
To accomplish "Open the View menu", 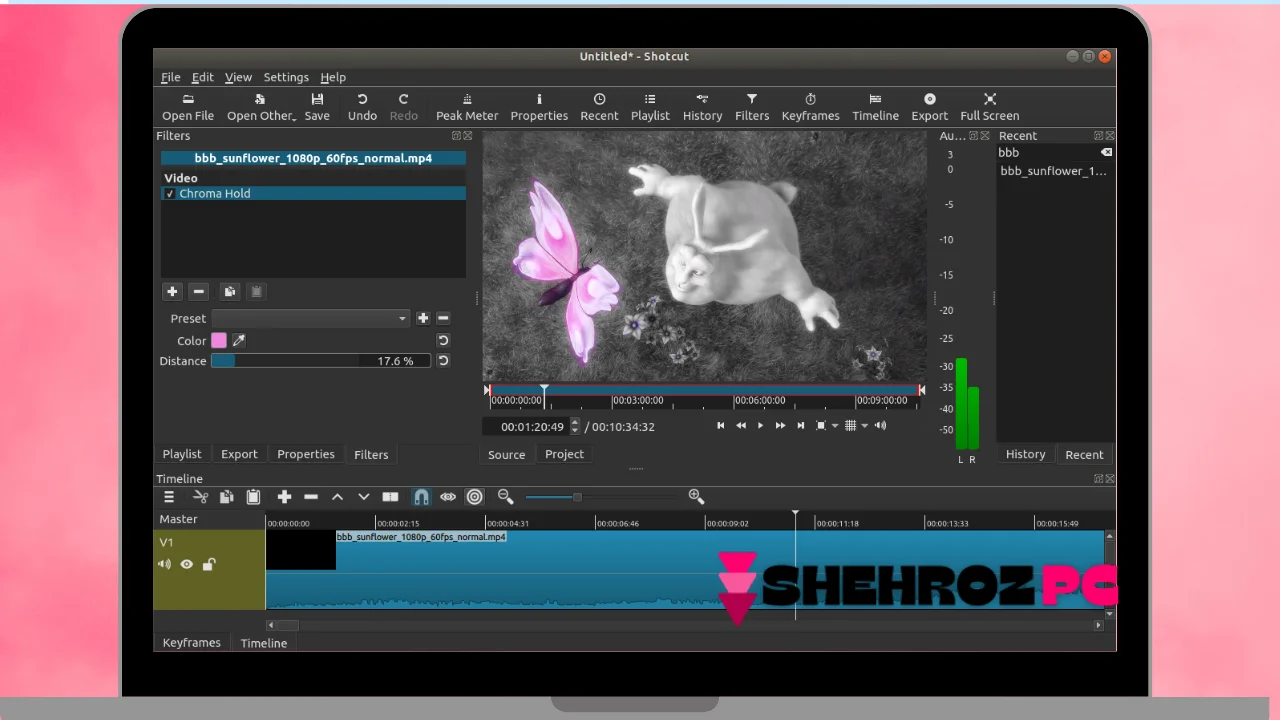I will click(x=238, y=77).
